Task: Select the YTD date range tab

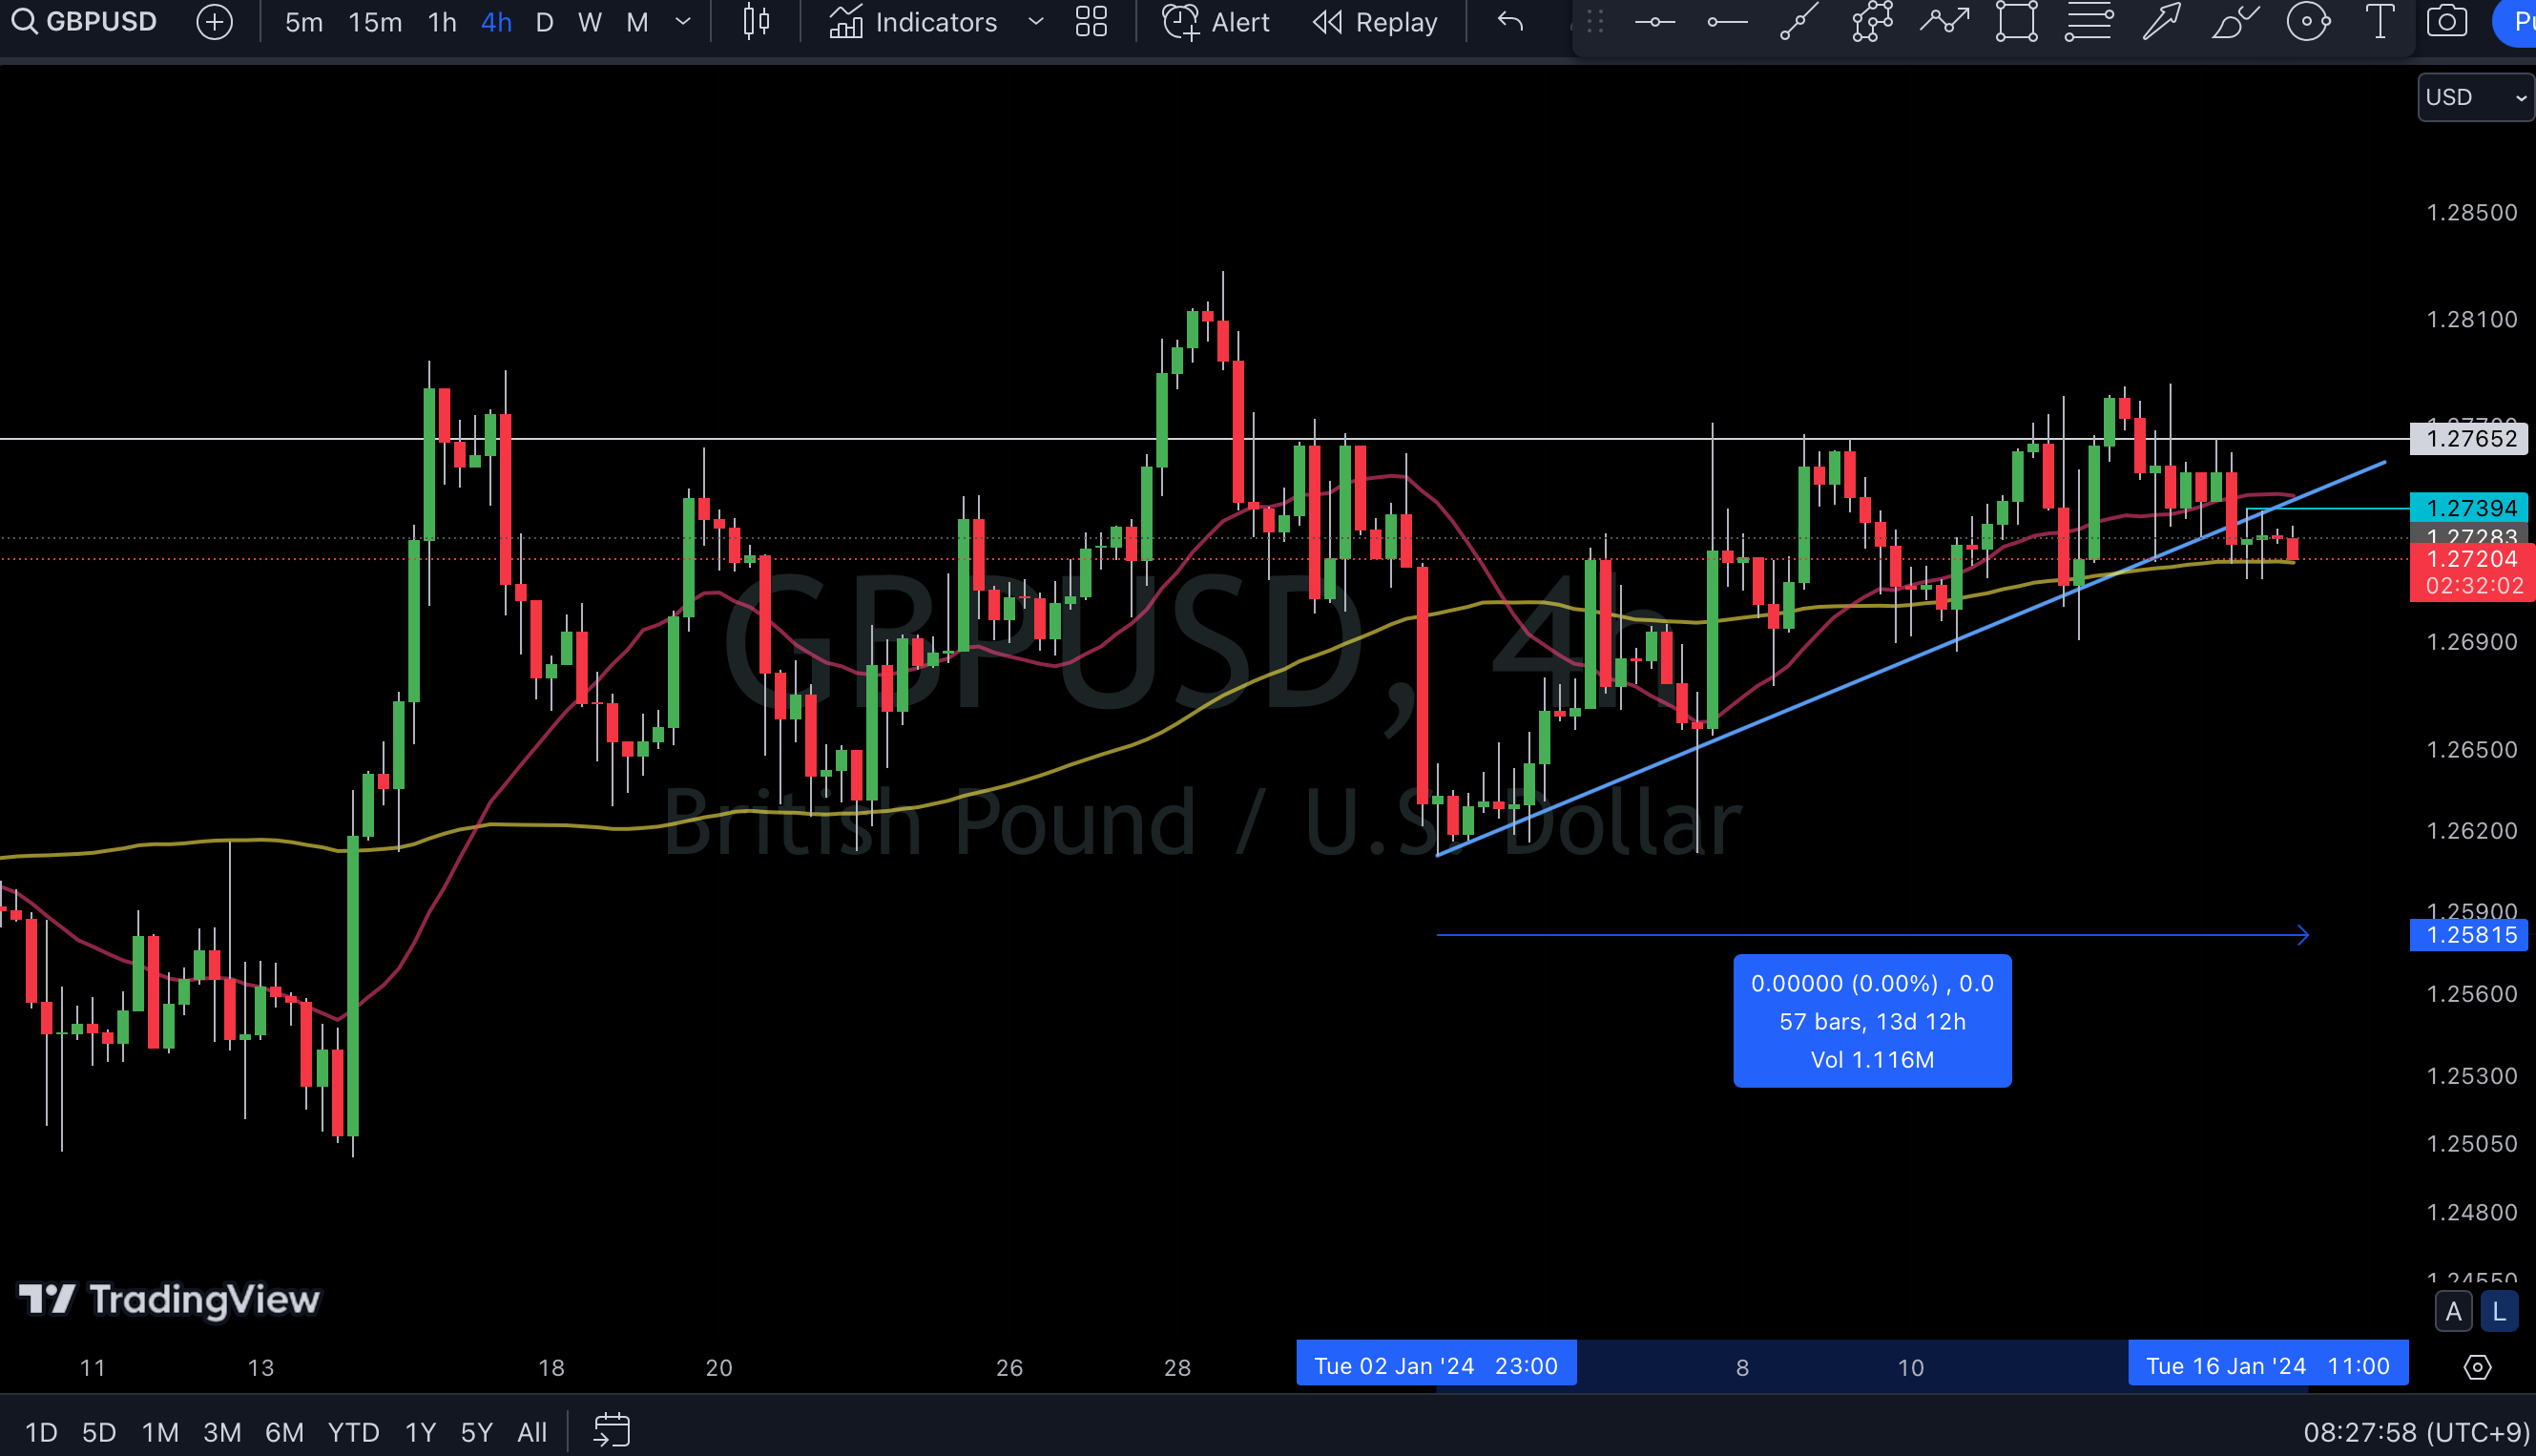Action: tap(353, 1432)
